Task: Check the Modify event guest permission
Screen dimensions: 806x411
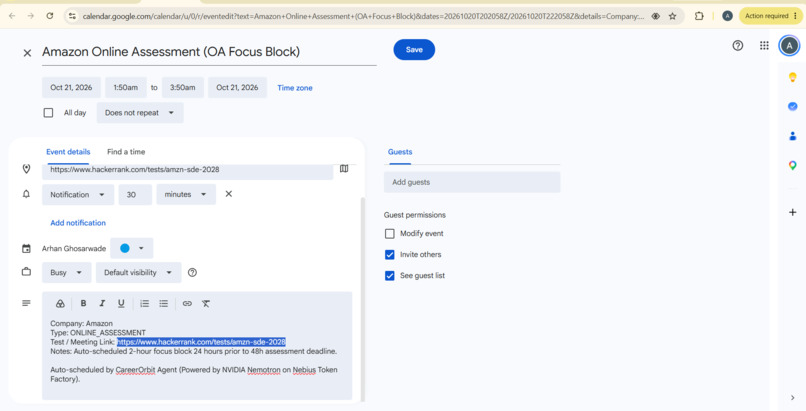Action: pos(390,234)
